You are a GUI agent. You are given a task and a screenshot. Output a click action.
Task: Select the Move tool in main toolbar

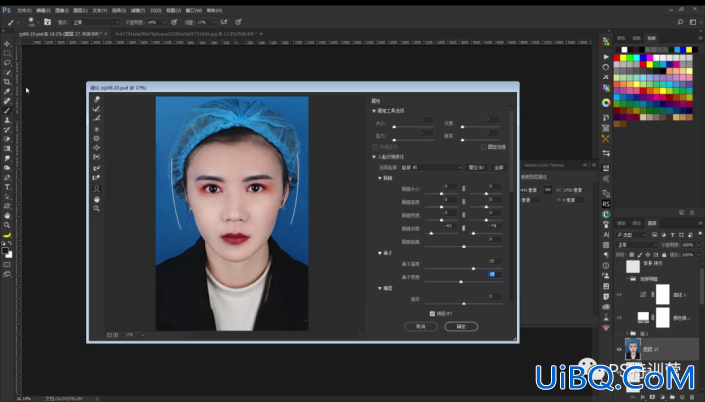(7, 44)
